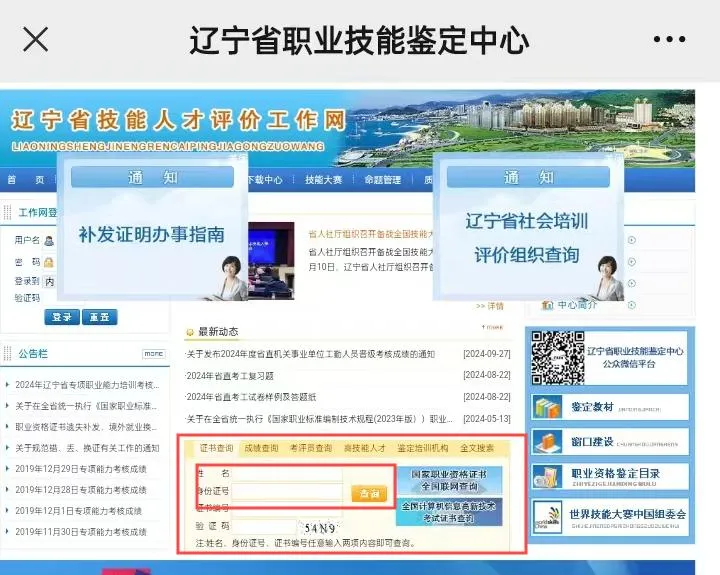Open 2024年省直考工复习题 news item
The width and height of the screenshot is (720, 575).
(230, 376)
